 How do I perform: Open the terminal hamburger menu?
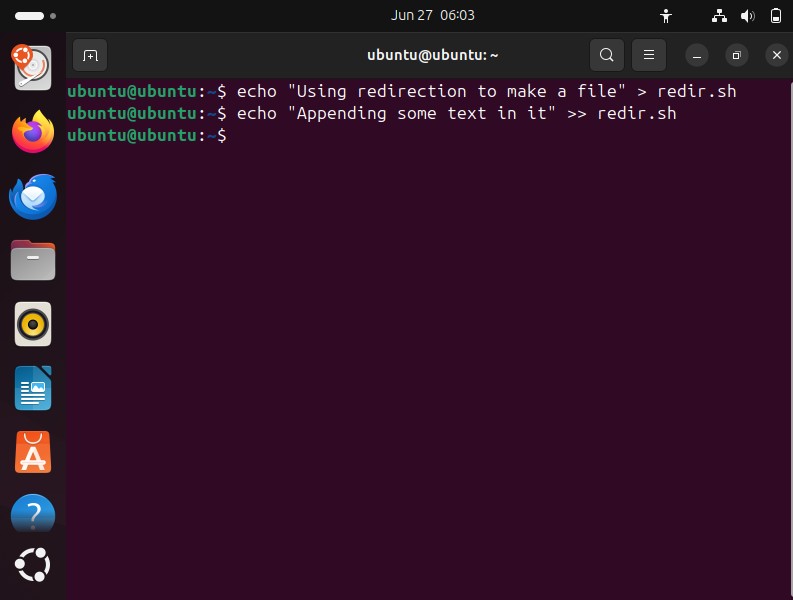click(649, 55)
